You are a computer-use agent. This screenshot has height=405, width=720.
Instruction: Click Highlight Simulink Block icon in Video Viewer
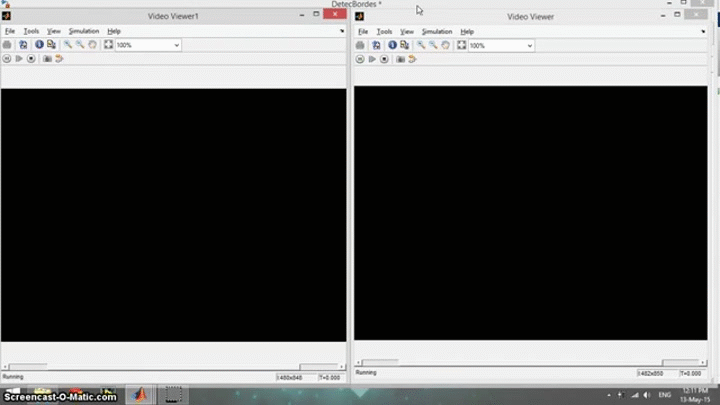tap(412, 59)
